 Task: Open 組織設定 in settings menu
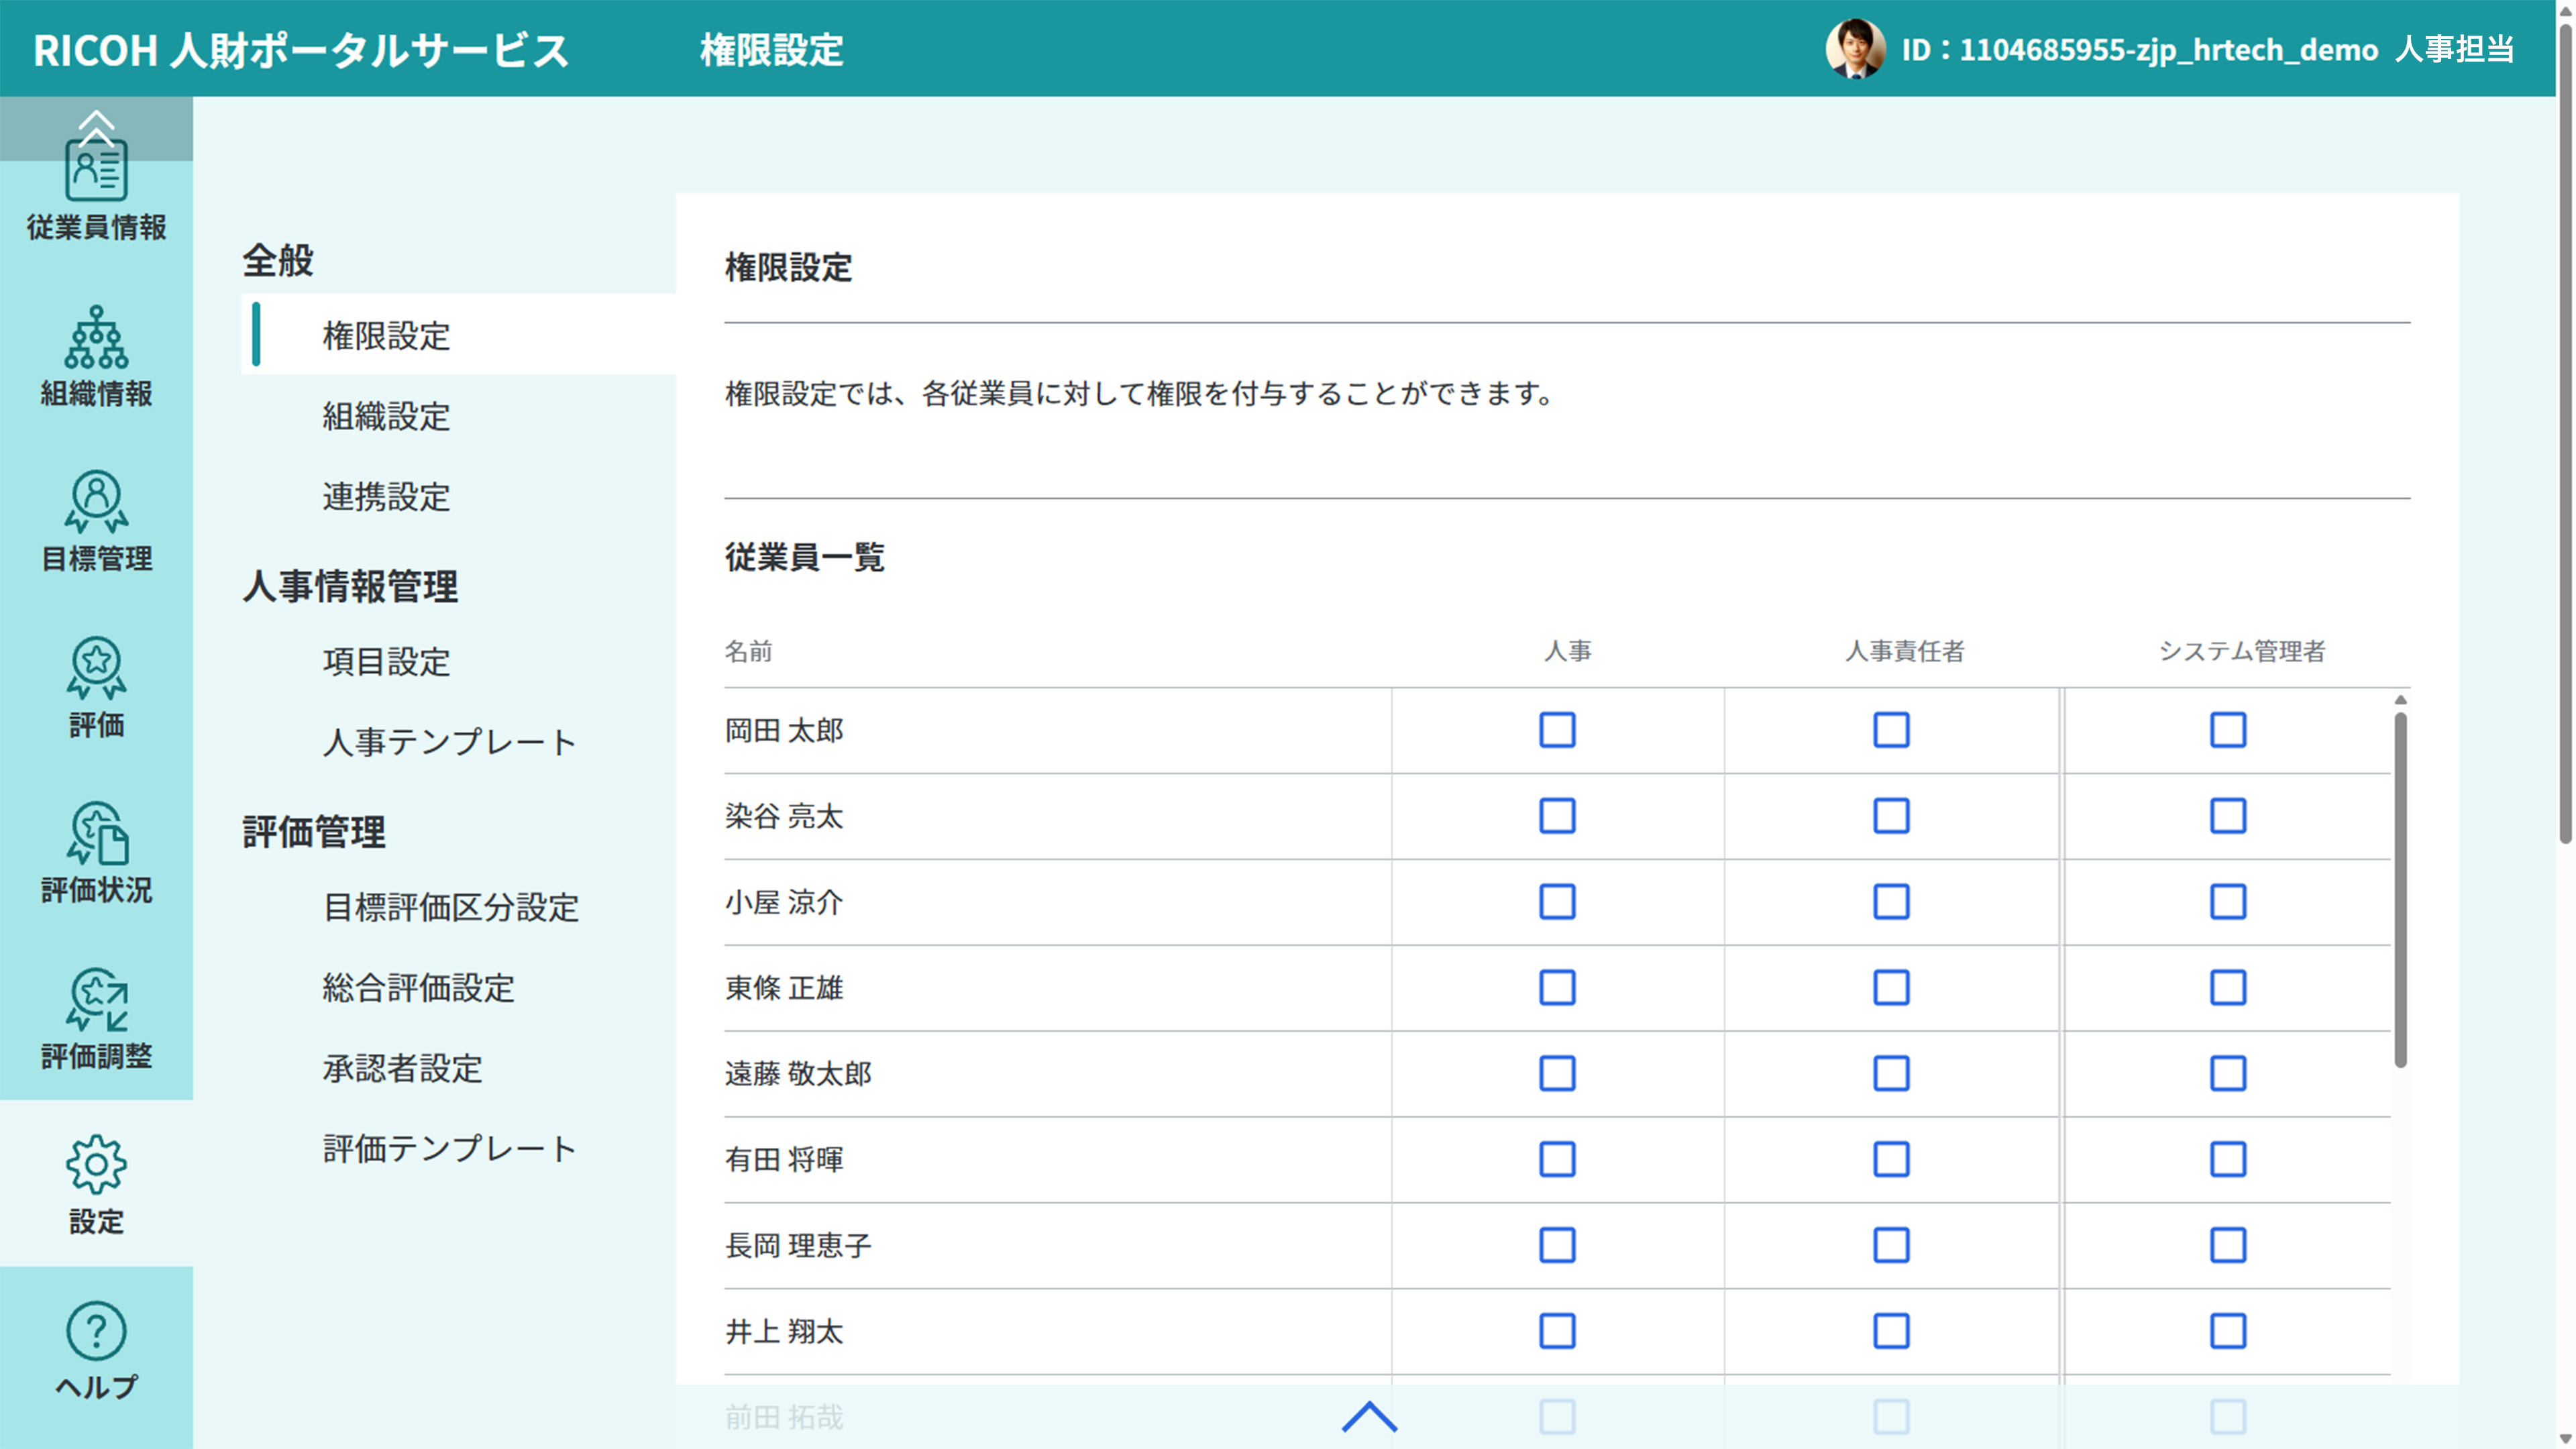pos(386,416)
